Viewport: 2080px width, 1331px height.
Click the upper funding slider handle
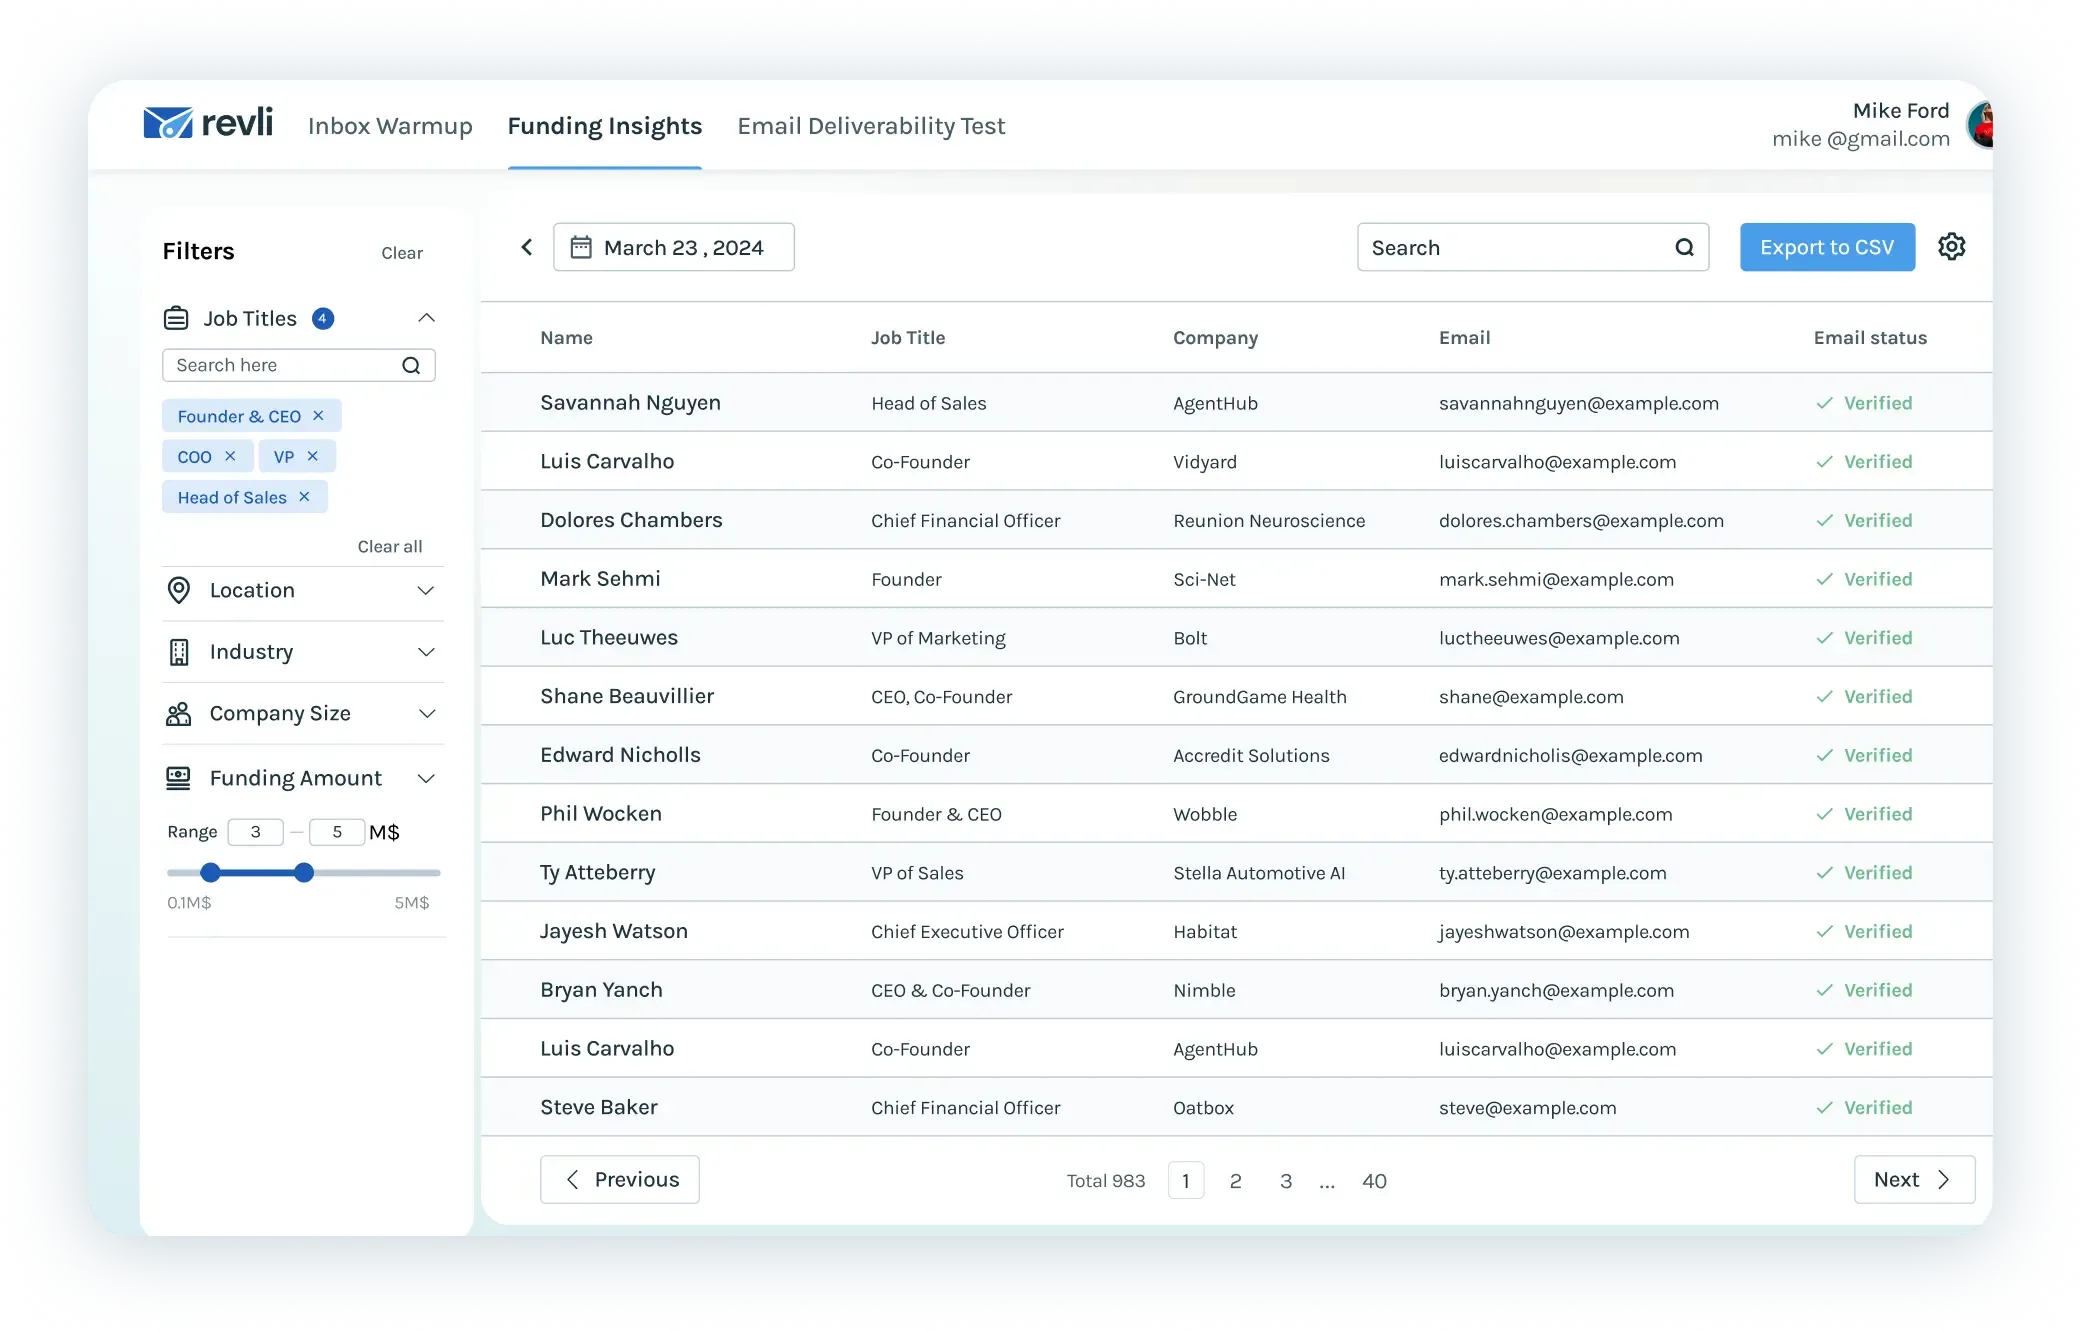[304, 873]
